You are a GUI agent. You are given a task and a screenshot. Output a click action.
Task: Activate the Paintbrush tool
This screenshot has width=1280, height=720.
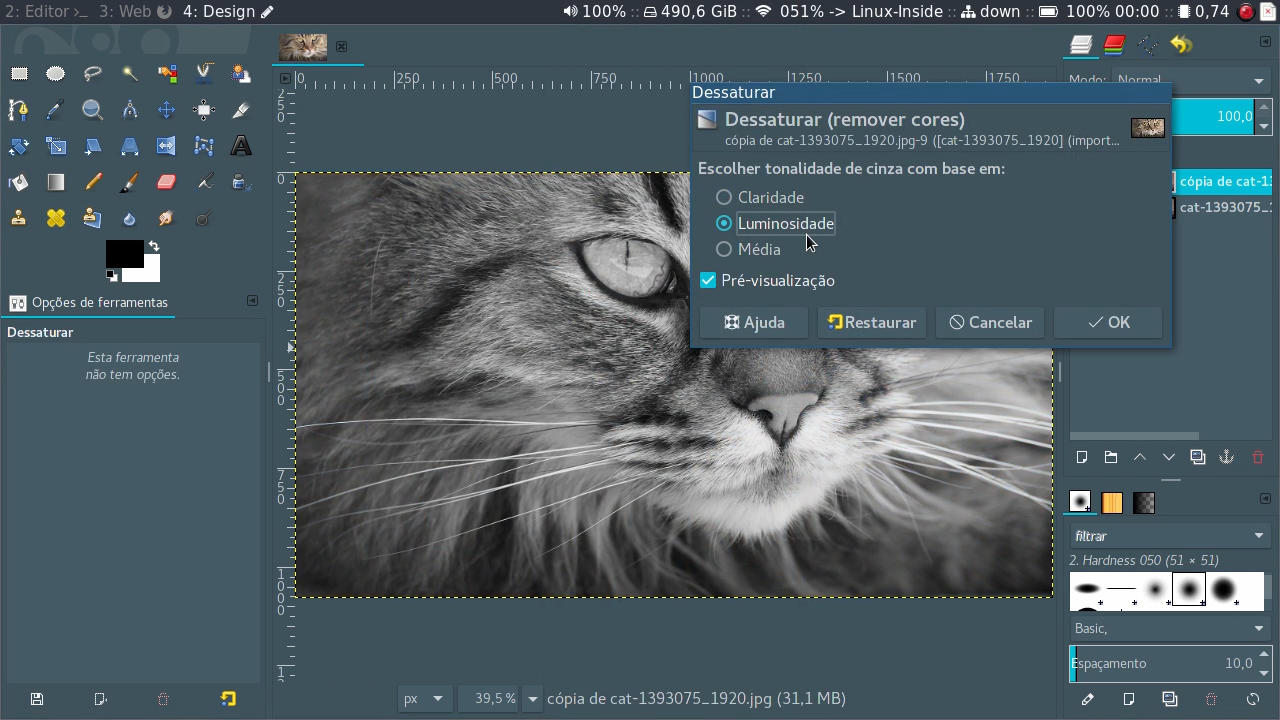[130, 182]
